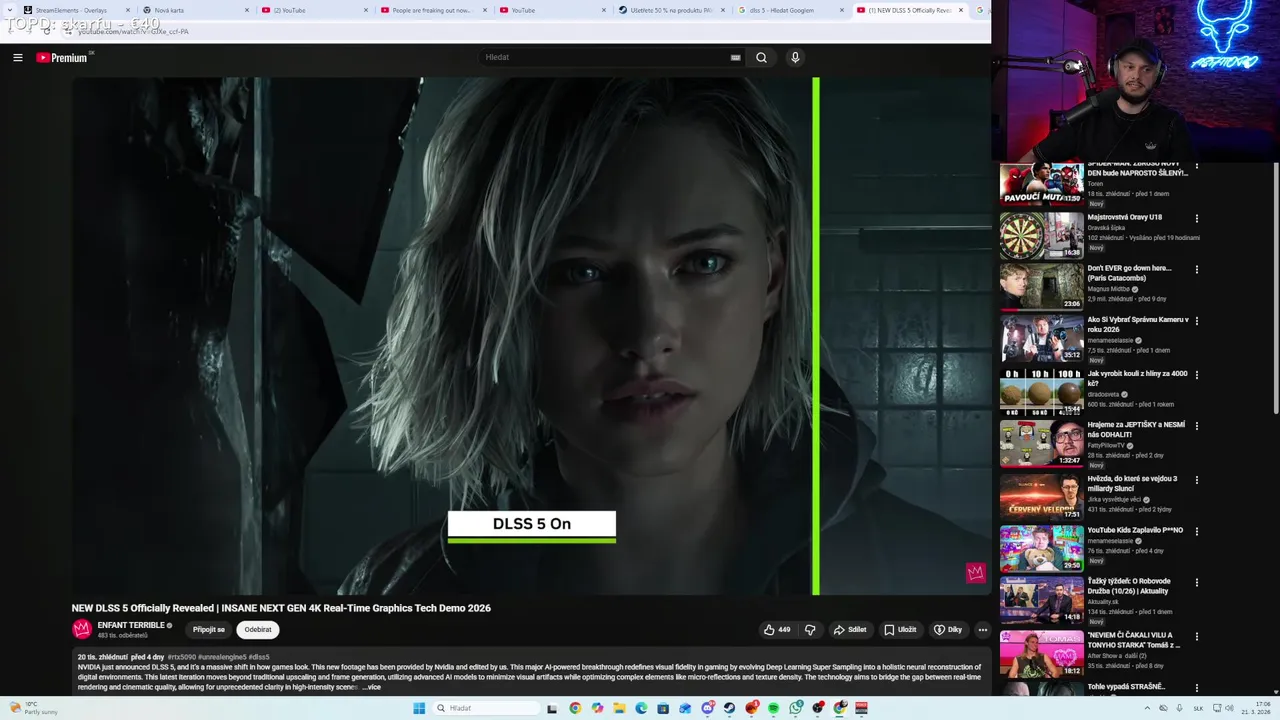Image resolution: width=1280 pixels, height=720 pixels.
Task: Open Jak vyrobit kouli z hlíny thumbnail
Action: 1041,392
